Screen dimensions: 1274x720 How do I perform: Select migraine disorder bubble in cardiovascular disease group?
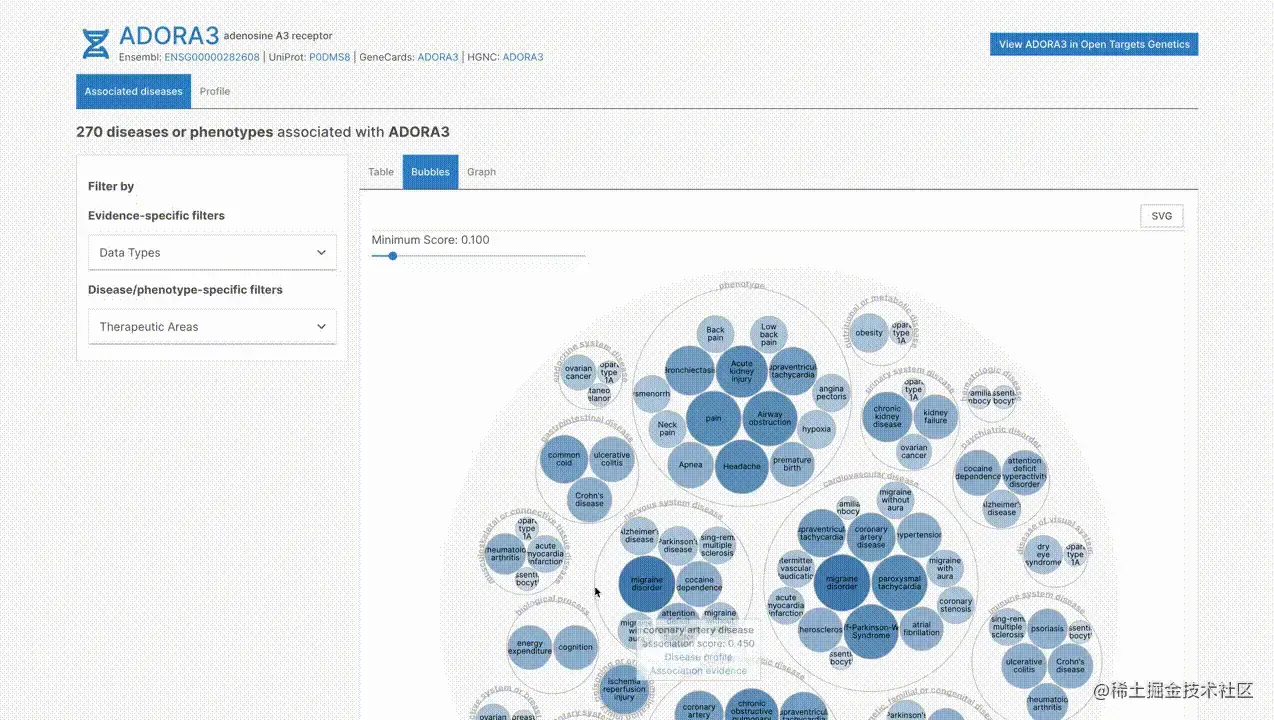point(842,582)
